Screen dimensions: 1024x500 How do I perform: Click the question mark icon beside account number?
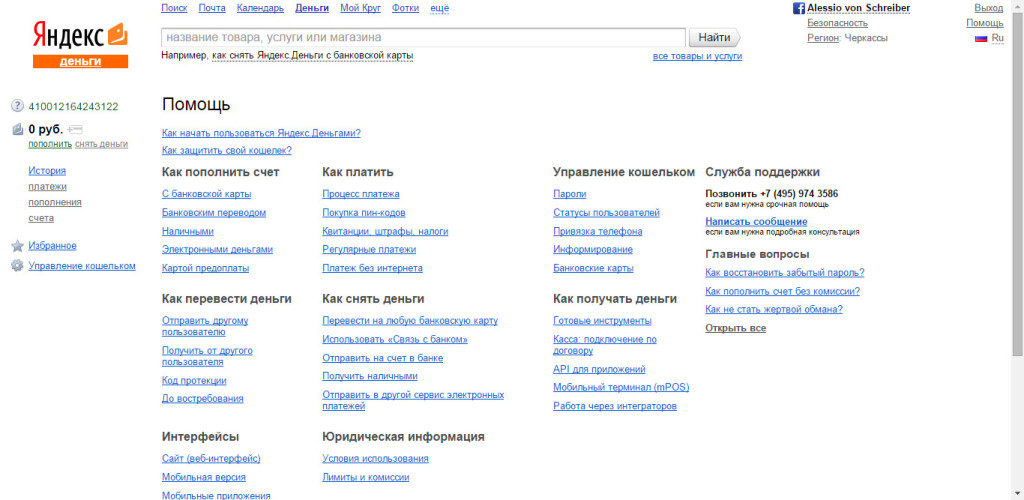pyautogui.click(x=17, y=106)
